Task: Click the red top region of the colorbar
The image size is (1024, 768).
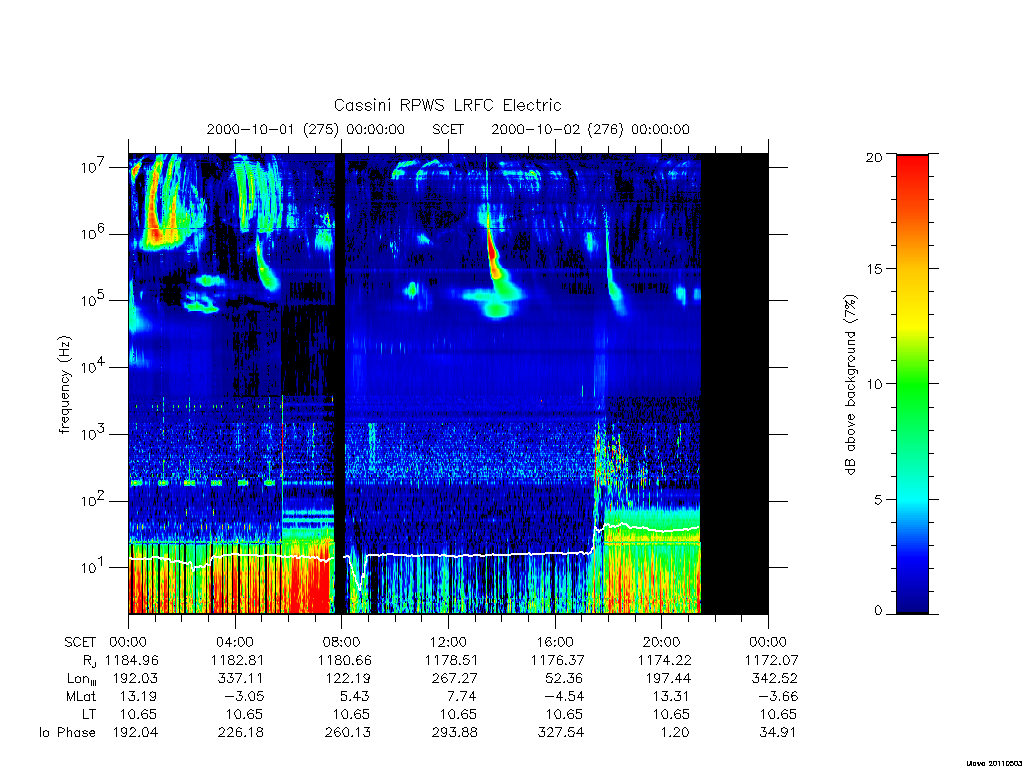Action: coord(912,173)
